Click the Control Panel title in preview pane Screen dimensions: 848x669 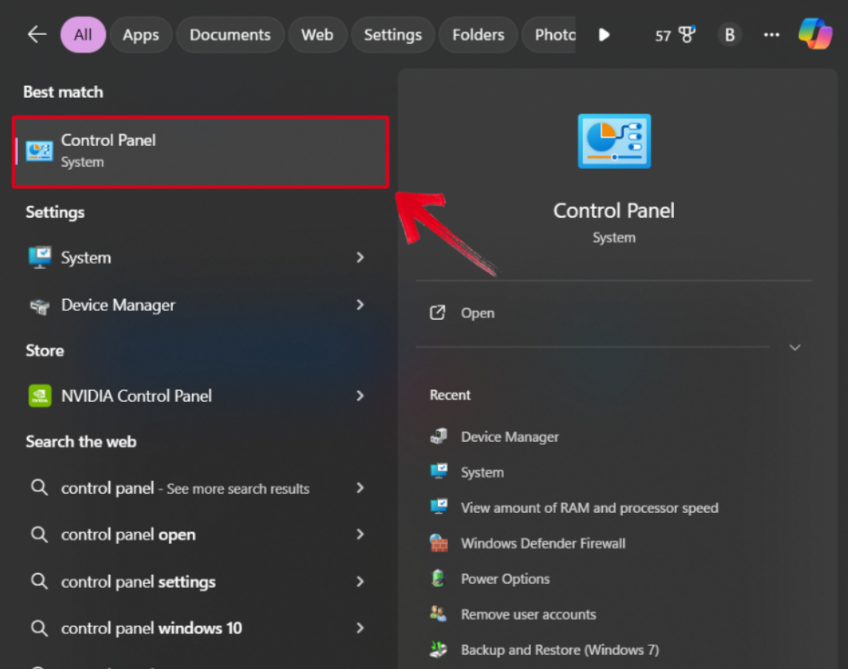(x=614, y=210)
